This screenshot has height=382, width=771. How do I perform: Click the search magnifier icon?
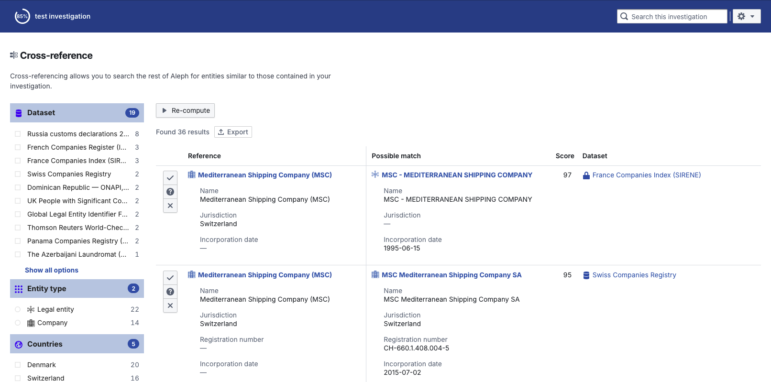point(624,16)
